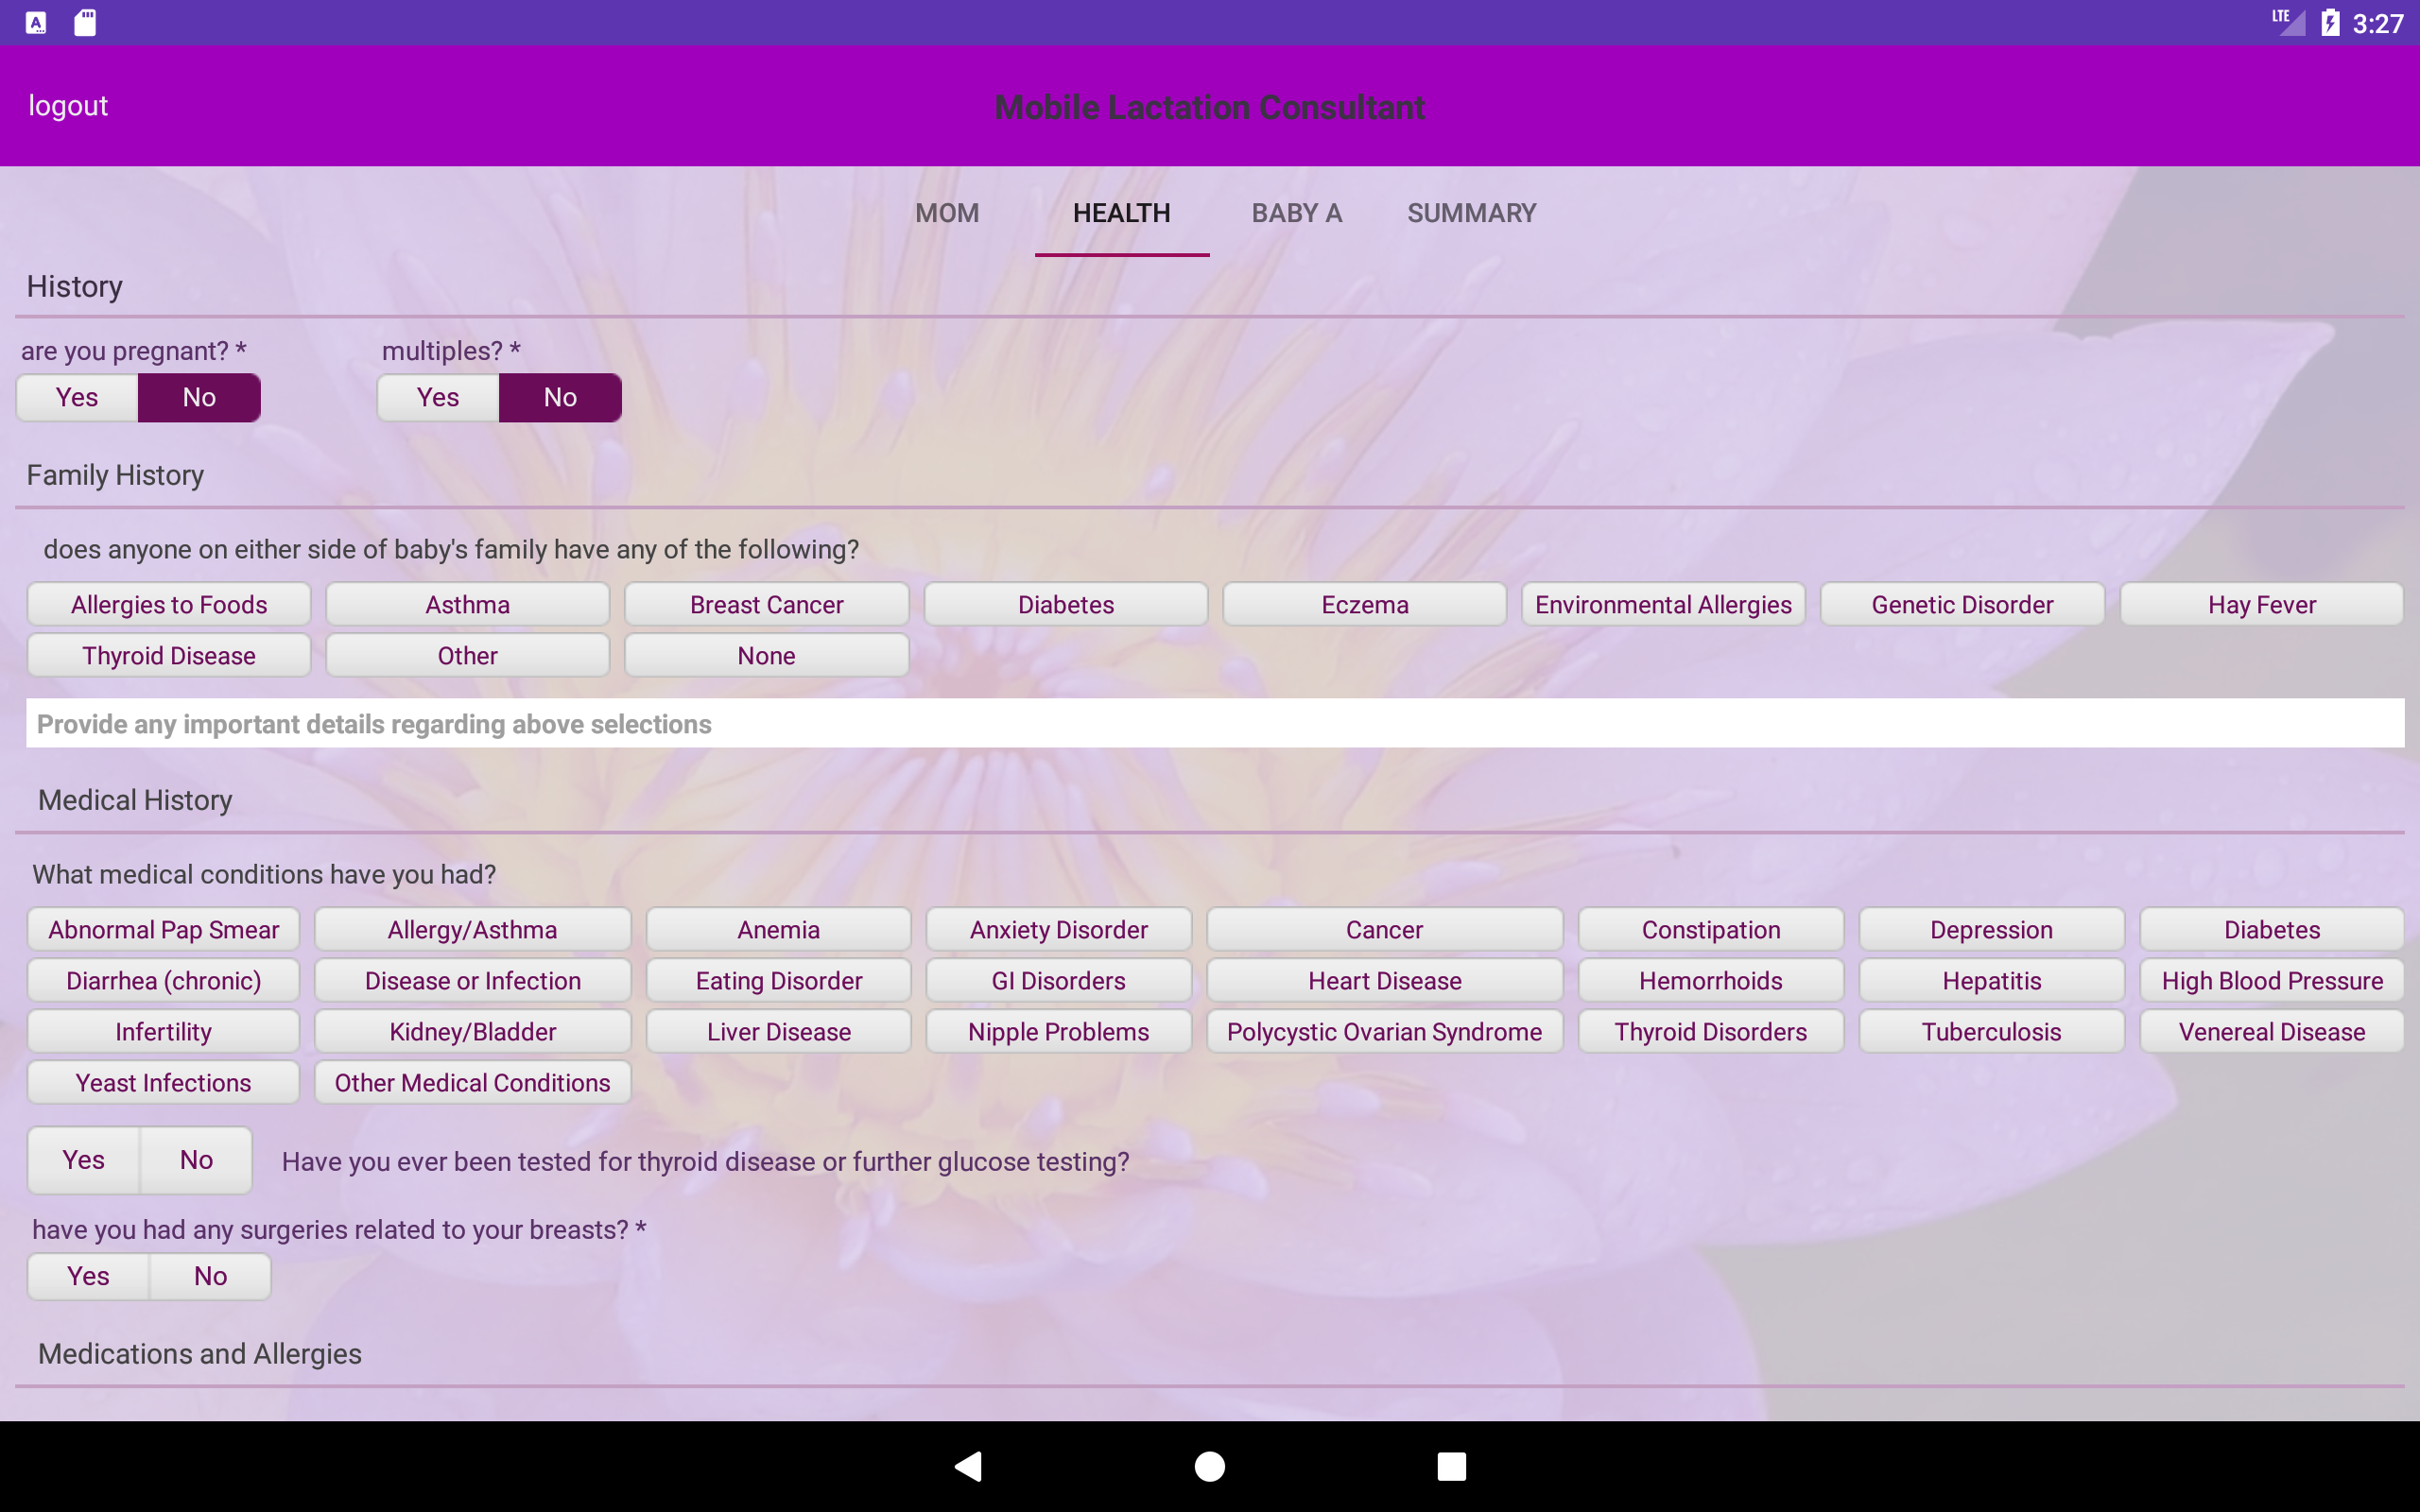Choose Thyroid Disease in family history
Viewport: 2420px width, 1512px height.
[169, 655]
